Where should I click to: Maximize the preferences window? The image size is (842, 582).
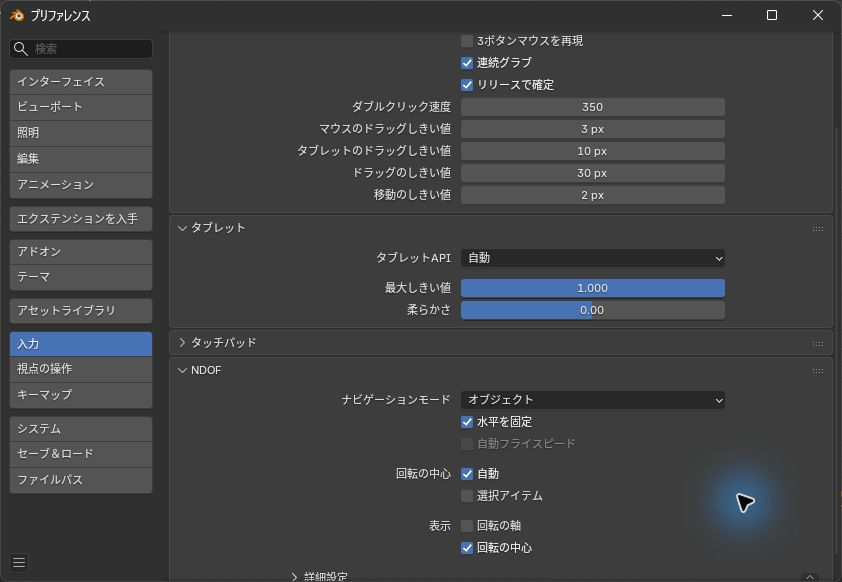point(772,15)
